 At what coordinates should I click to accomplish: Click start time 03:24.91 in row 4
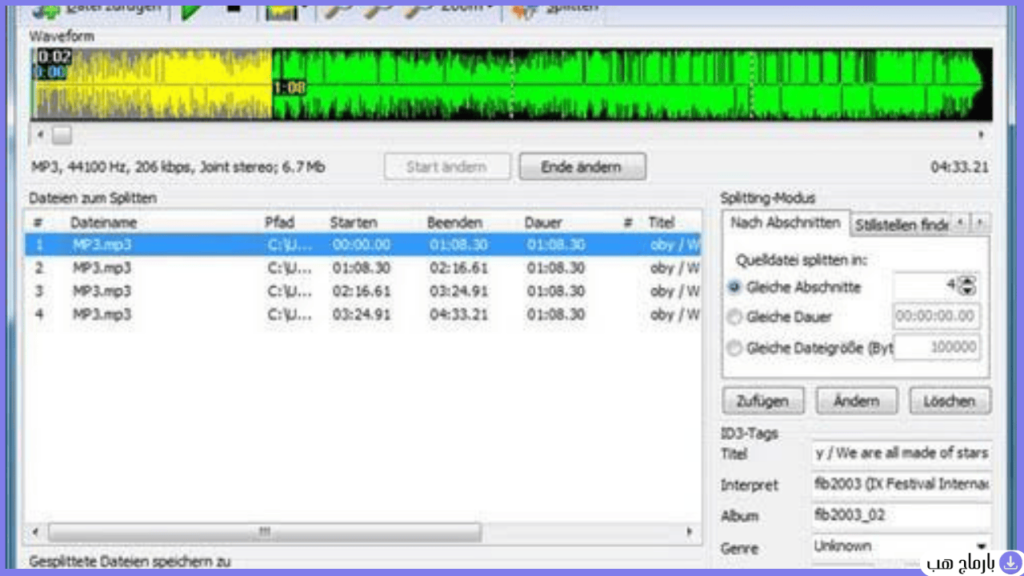[x=361, y=314]
